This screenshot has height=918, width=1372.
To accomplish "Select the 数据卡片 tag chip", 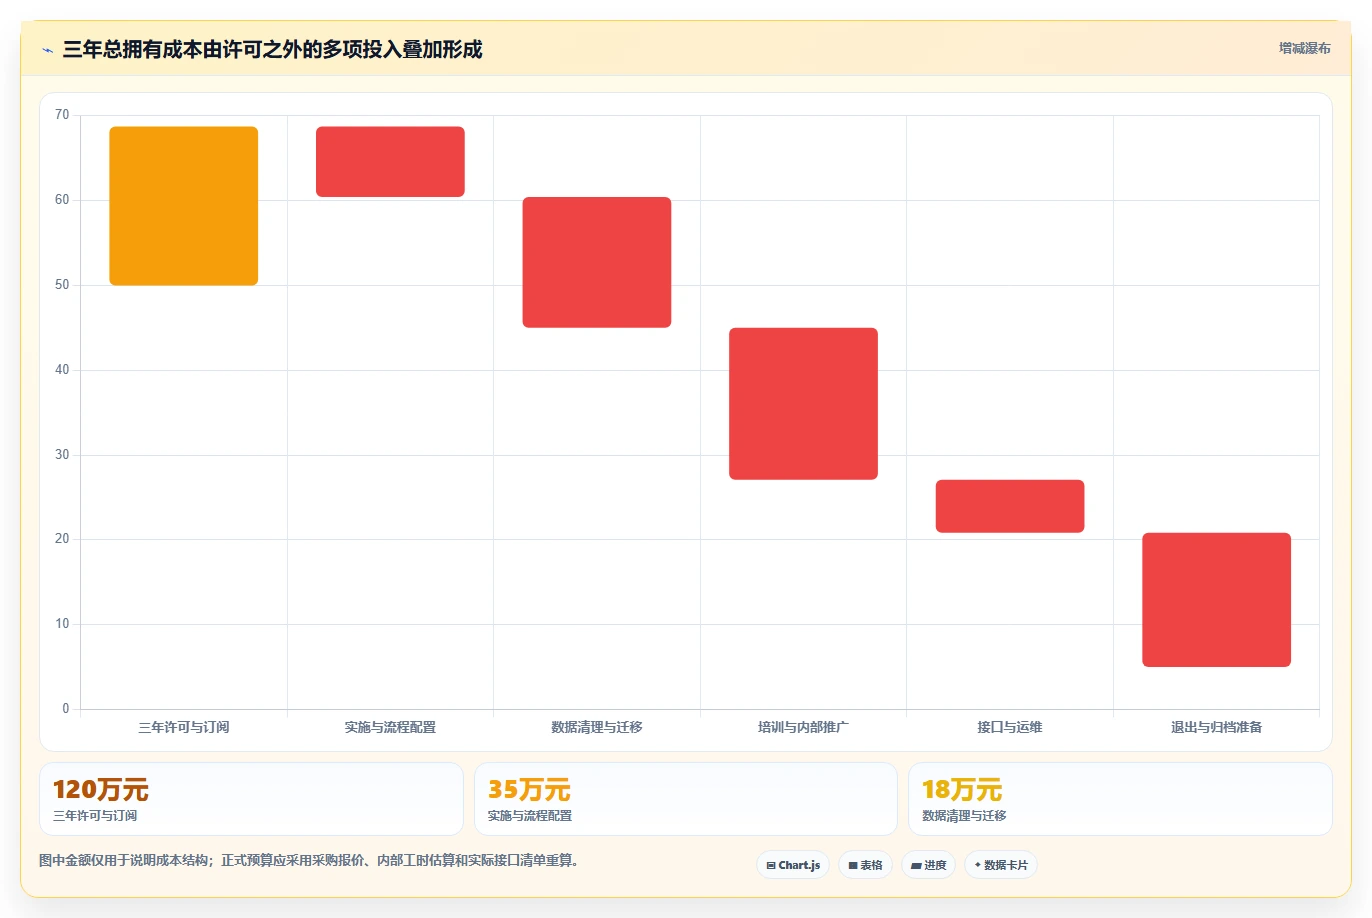I will [1001, 865].
